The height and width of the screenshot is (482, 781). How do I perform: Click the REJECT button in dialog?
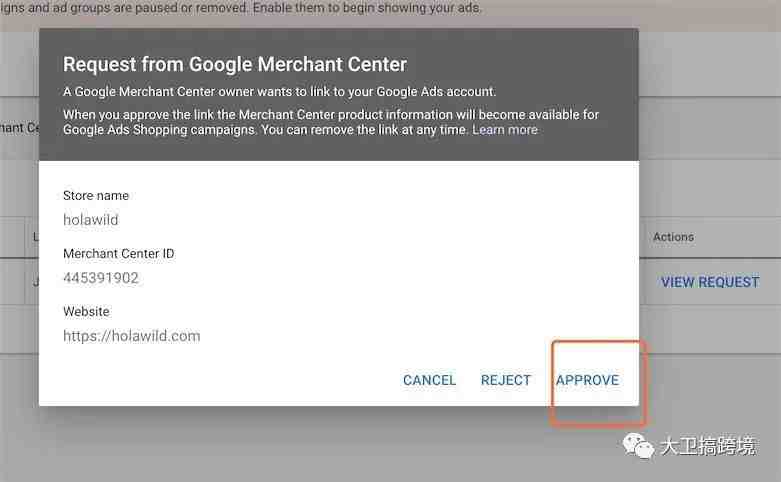click(506, 380)
